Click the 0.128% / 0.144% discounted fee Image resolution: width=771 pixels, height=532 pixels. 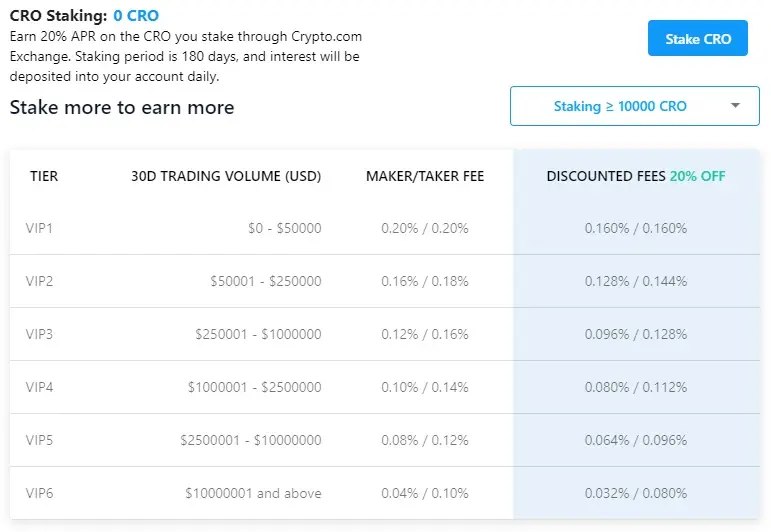(x=636, y=281)
